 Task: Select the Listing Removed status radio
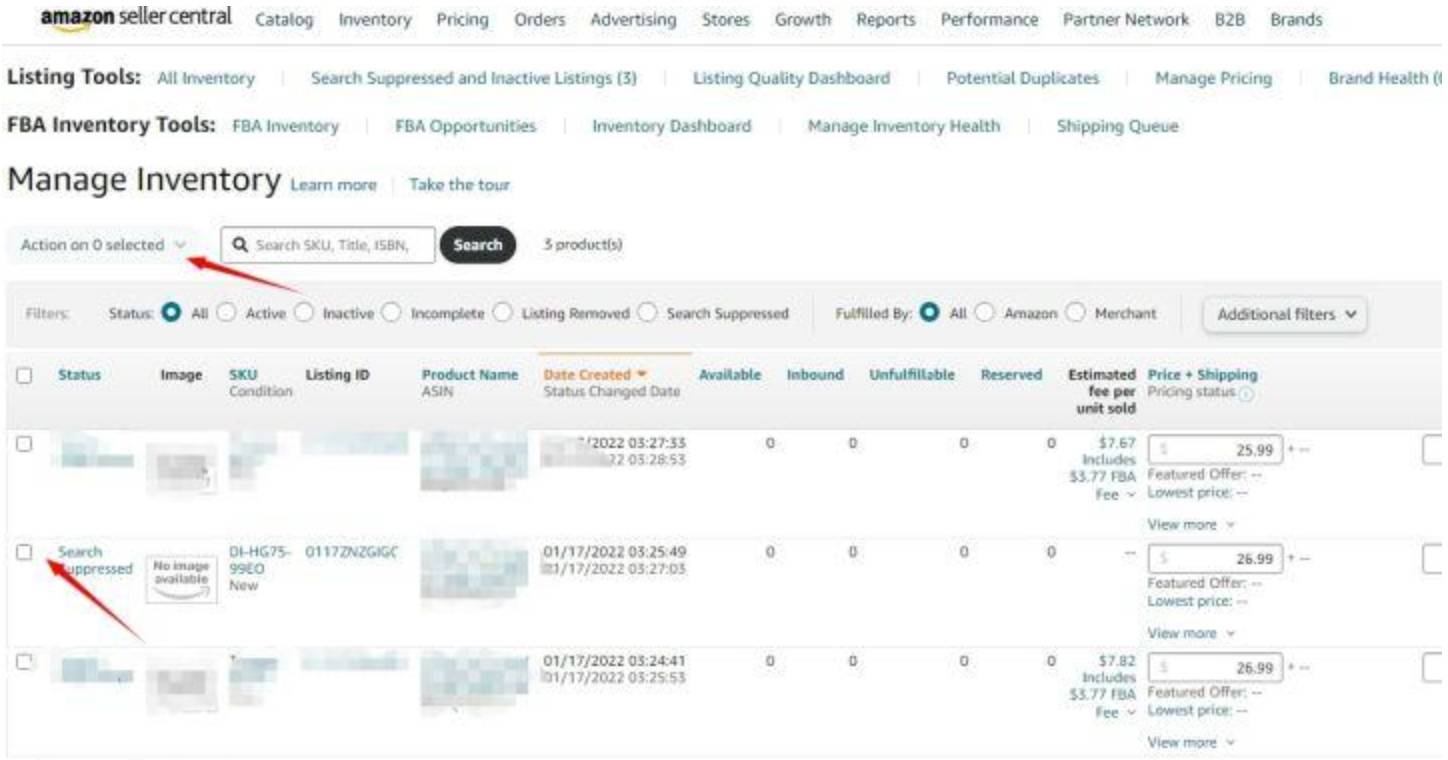(502, 314)
